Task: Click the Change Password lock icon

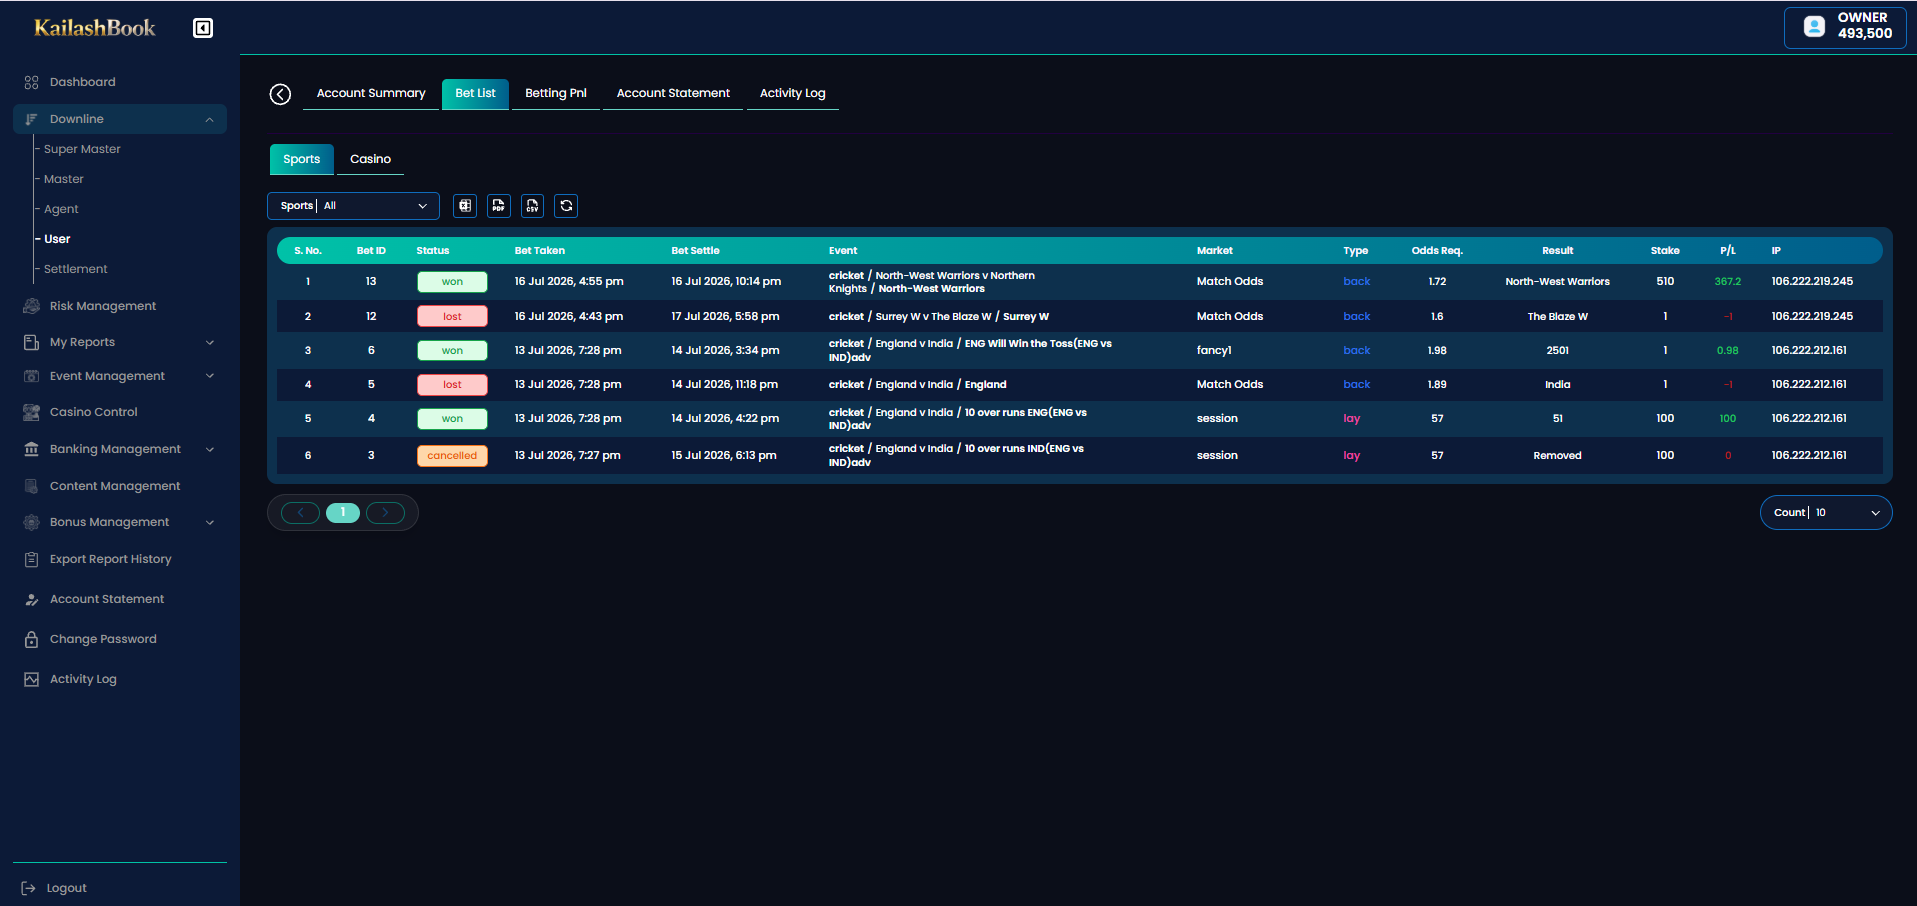Action: [32, 639]
